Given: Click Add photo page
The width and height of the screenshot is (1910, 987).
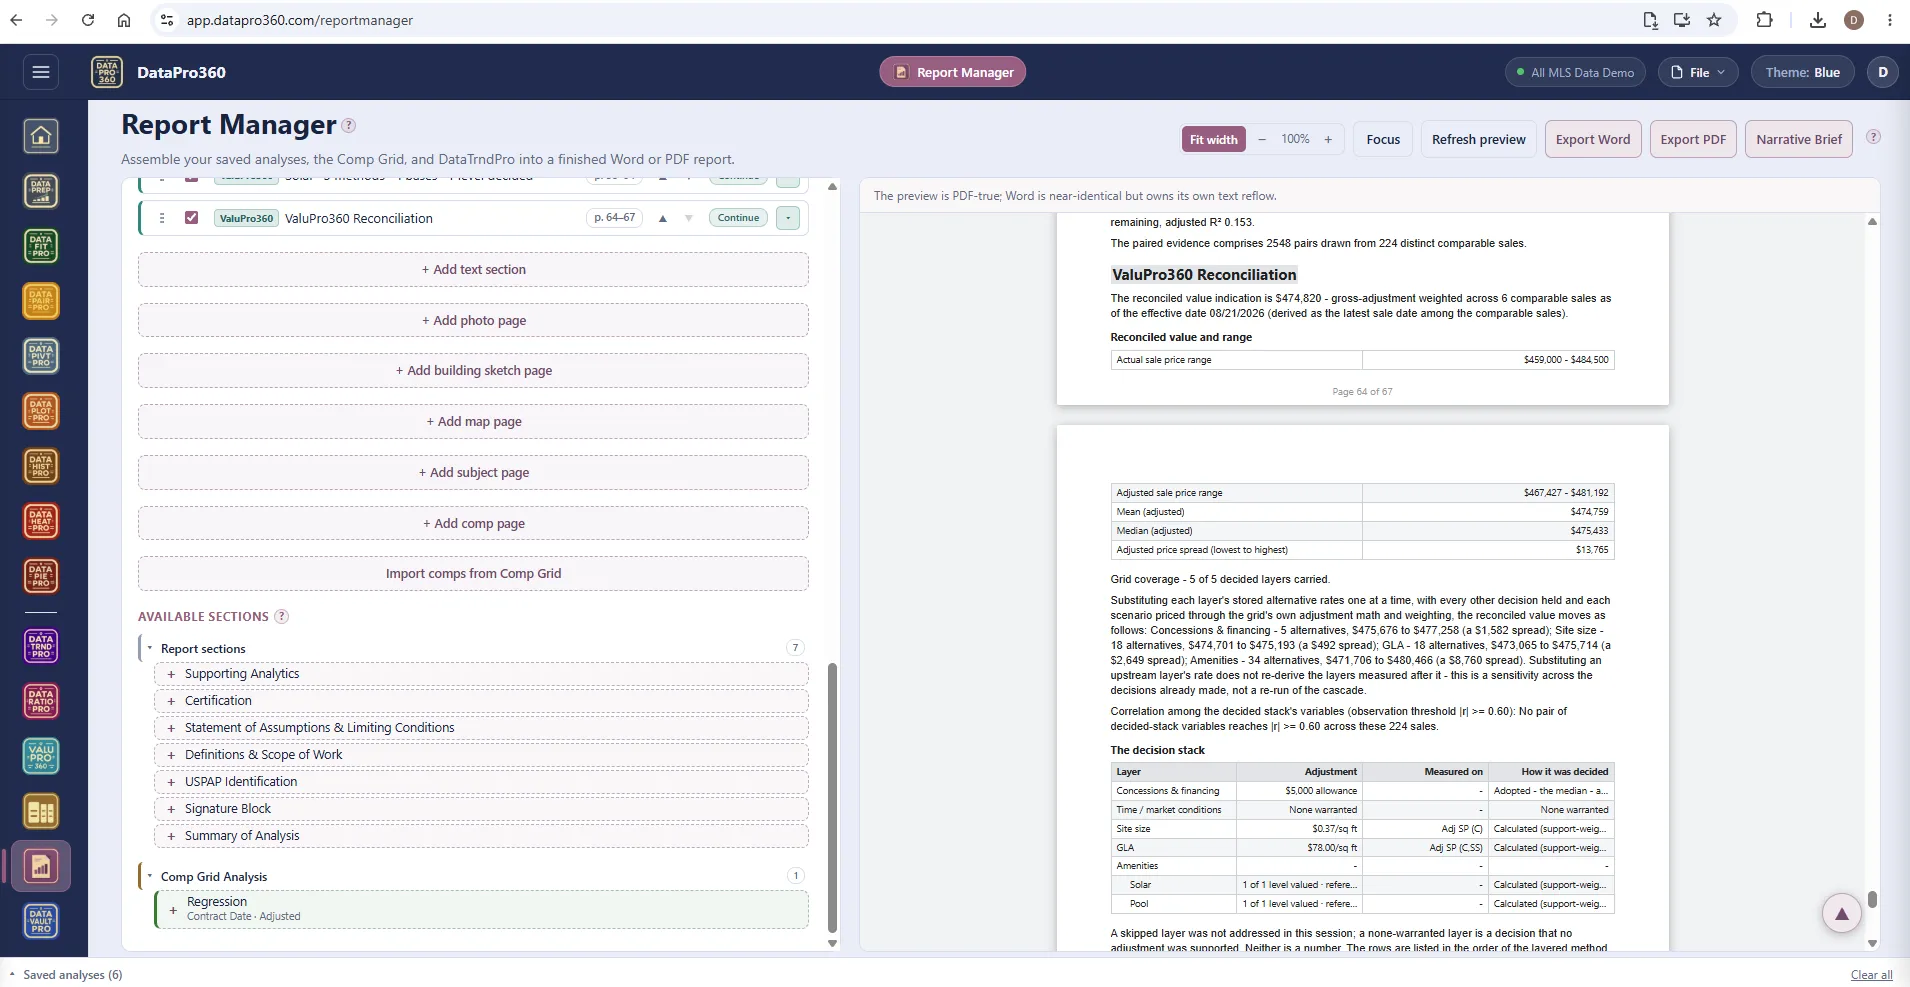Looking at the screenshot, I should (473, 321).
